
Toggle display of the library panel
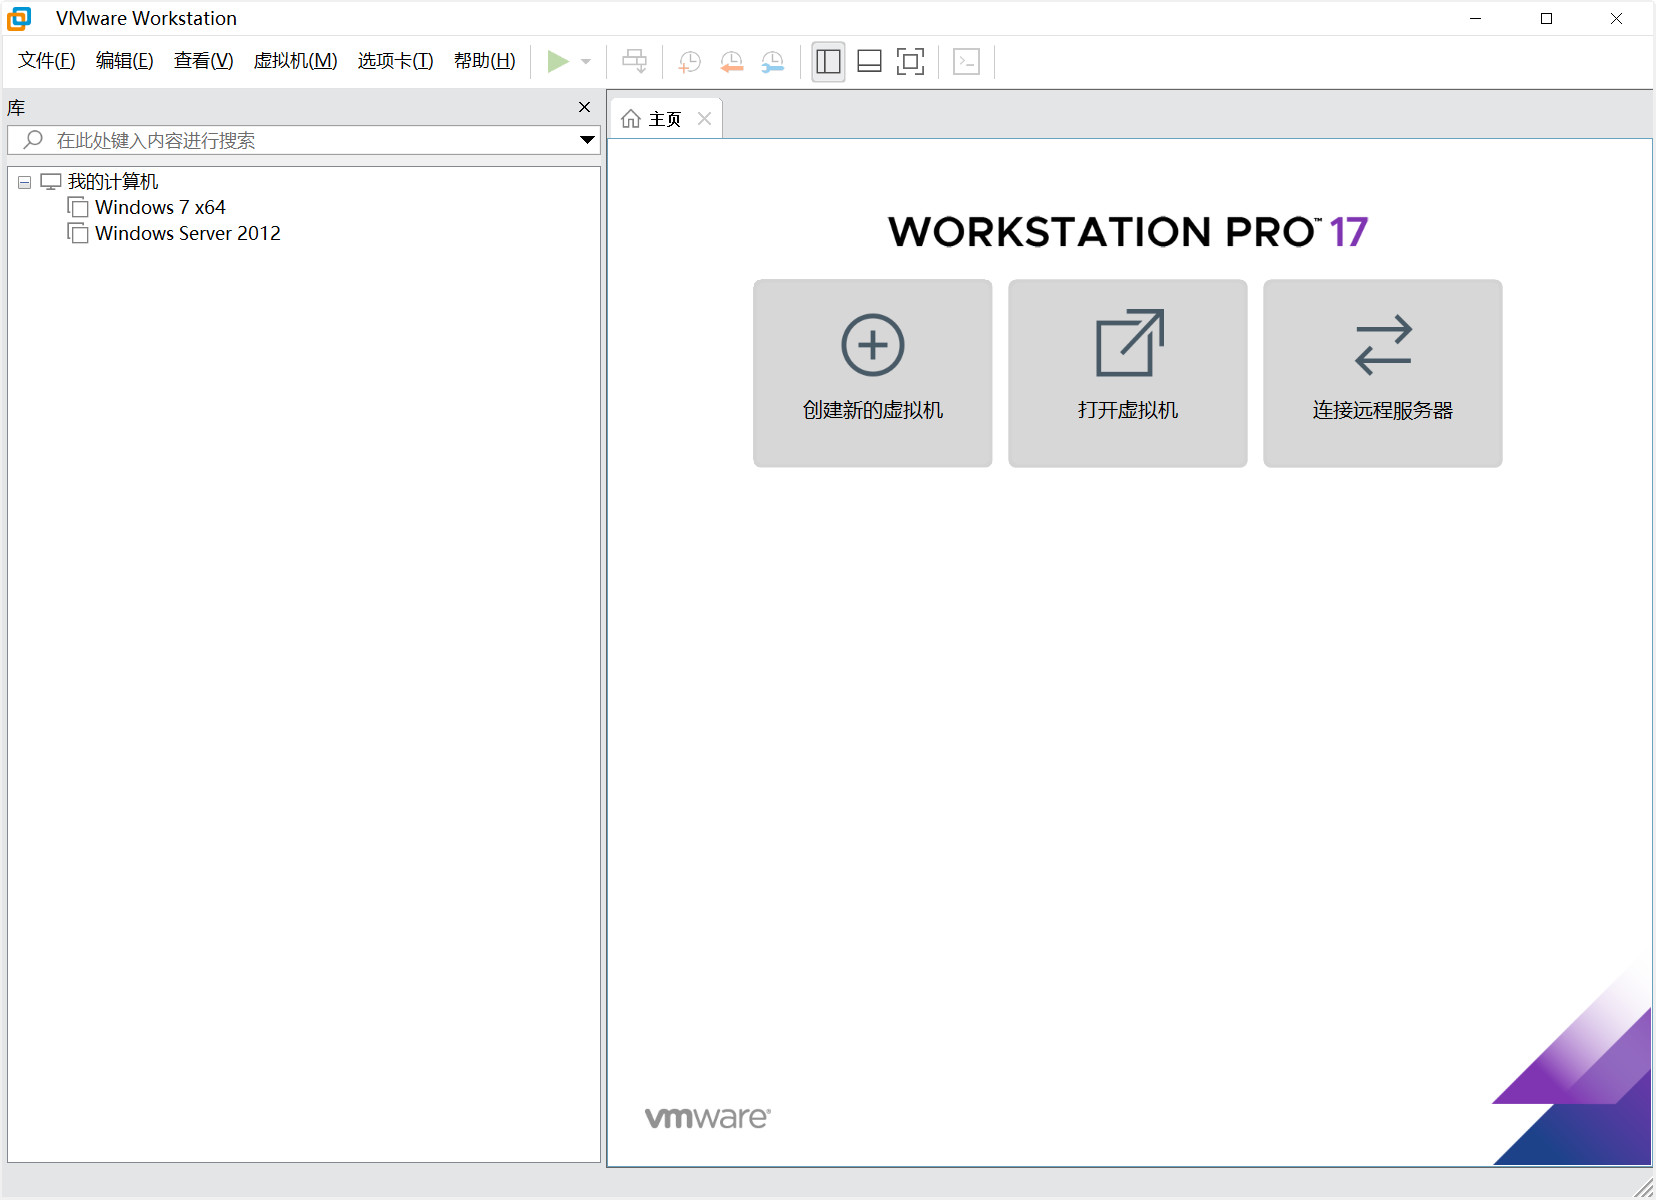(827, 61)
